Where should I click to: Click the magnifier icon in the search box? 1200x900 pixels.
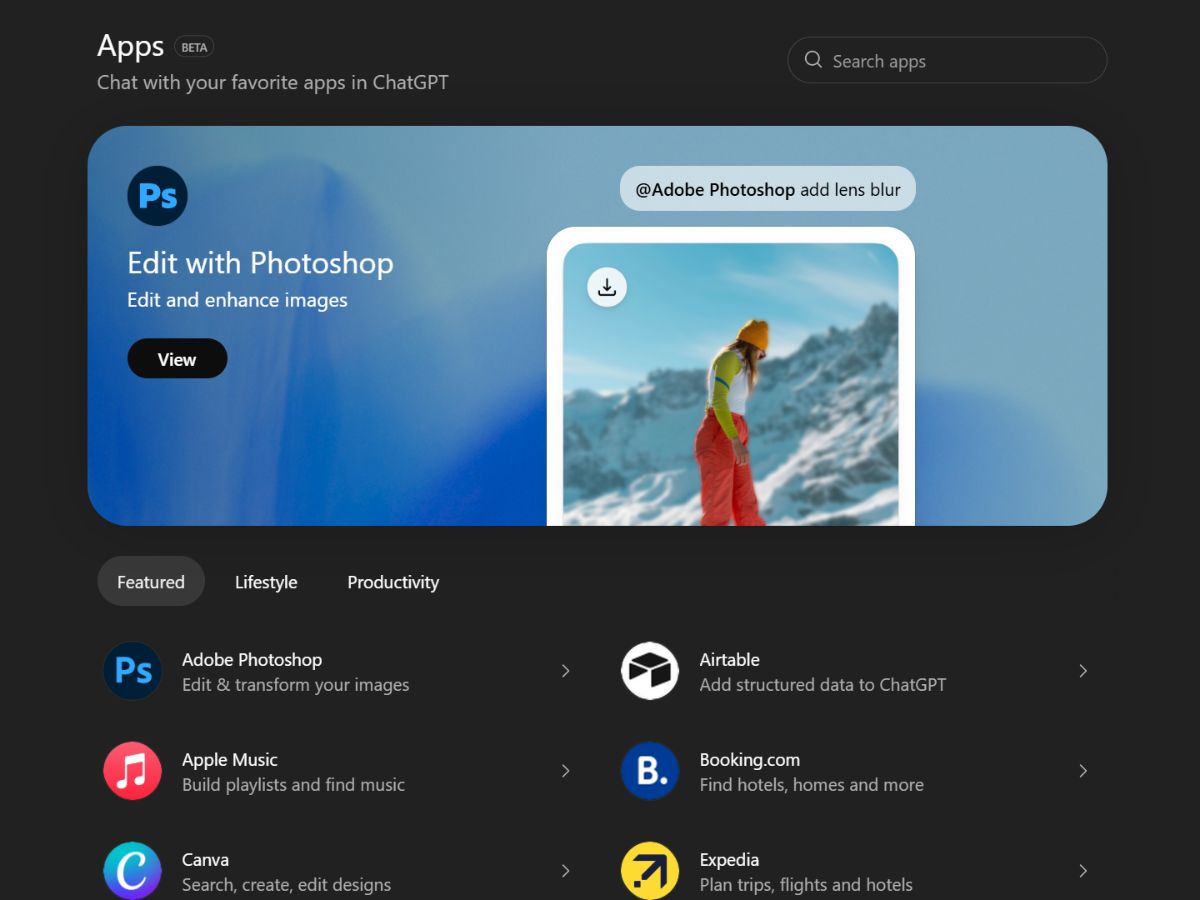[813, 60]
